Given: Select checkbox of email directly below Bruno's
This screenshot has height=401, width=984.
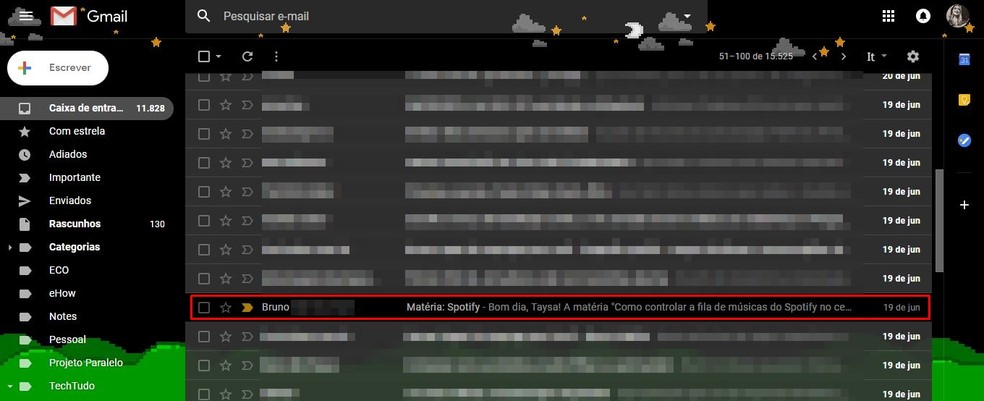Looking at the screenshot, I should click(204, 336).
